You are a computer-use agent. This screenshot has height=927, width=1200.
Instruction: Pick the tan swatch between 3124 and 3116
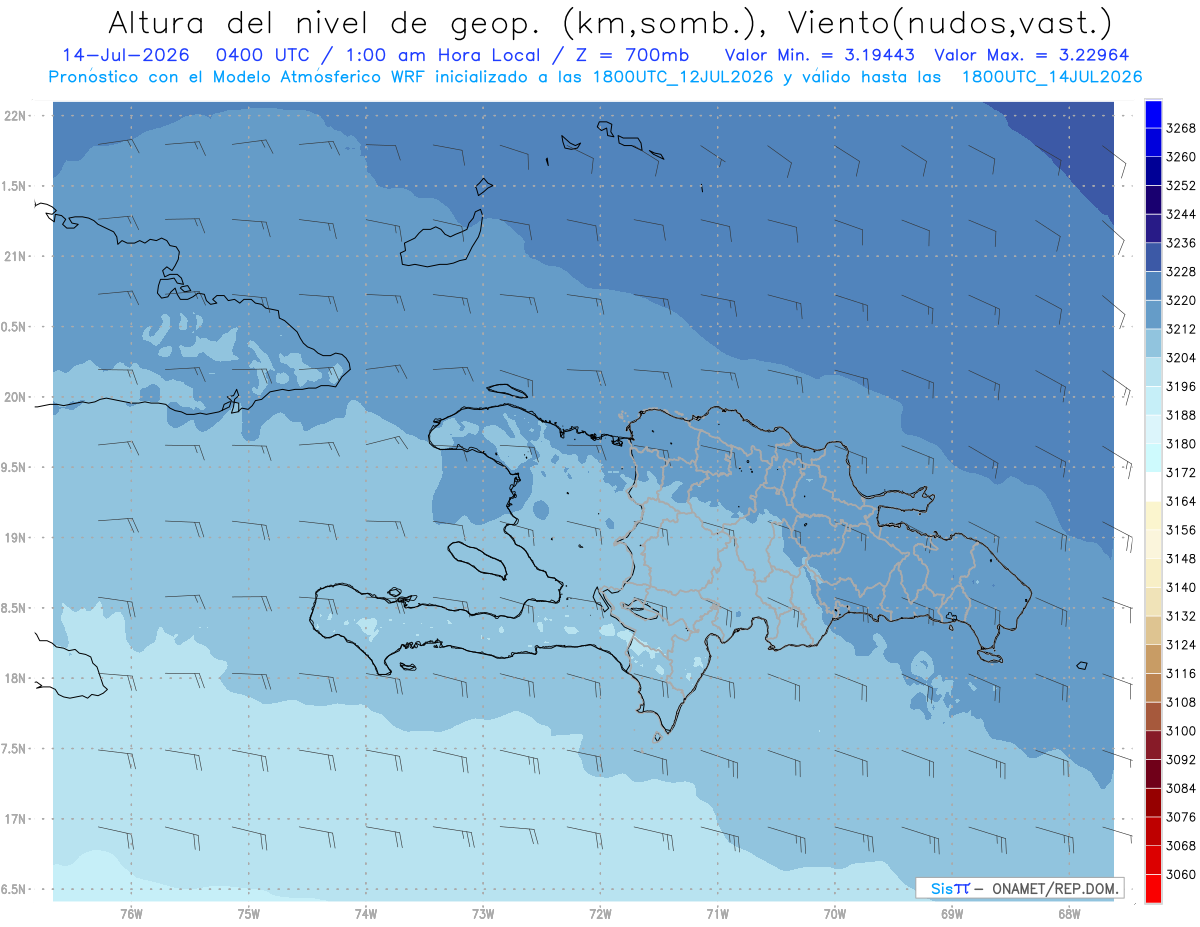point(1153,659)
